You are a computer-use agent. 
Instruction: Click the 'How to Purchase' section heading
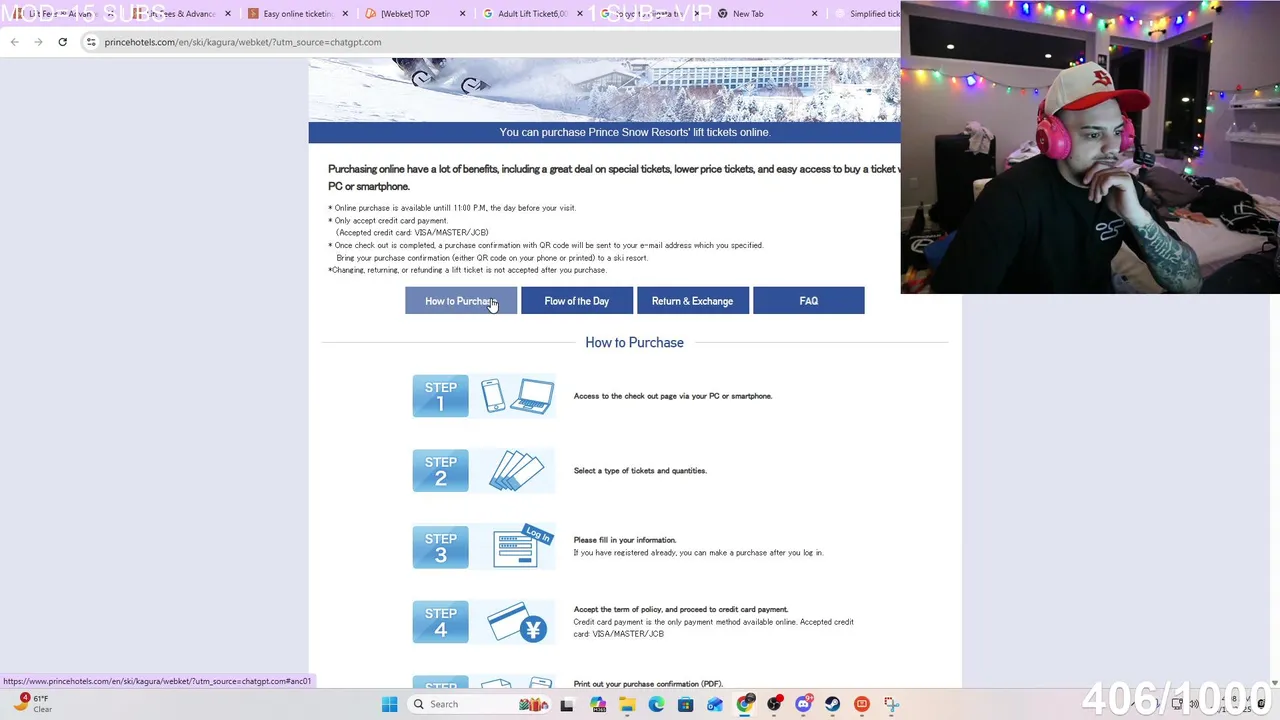(x=634, y=342)
